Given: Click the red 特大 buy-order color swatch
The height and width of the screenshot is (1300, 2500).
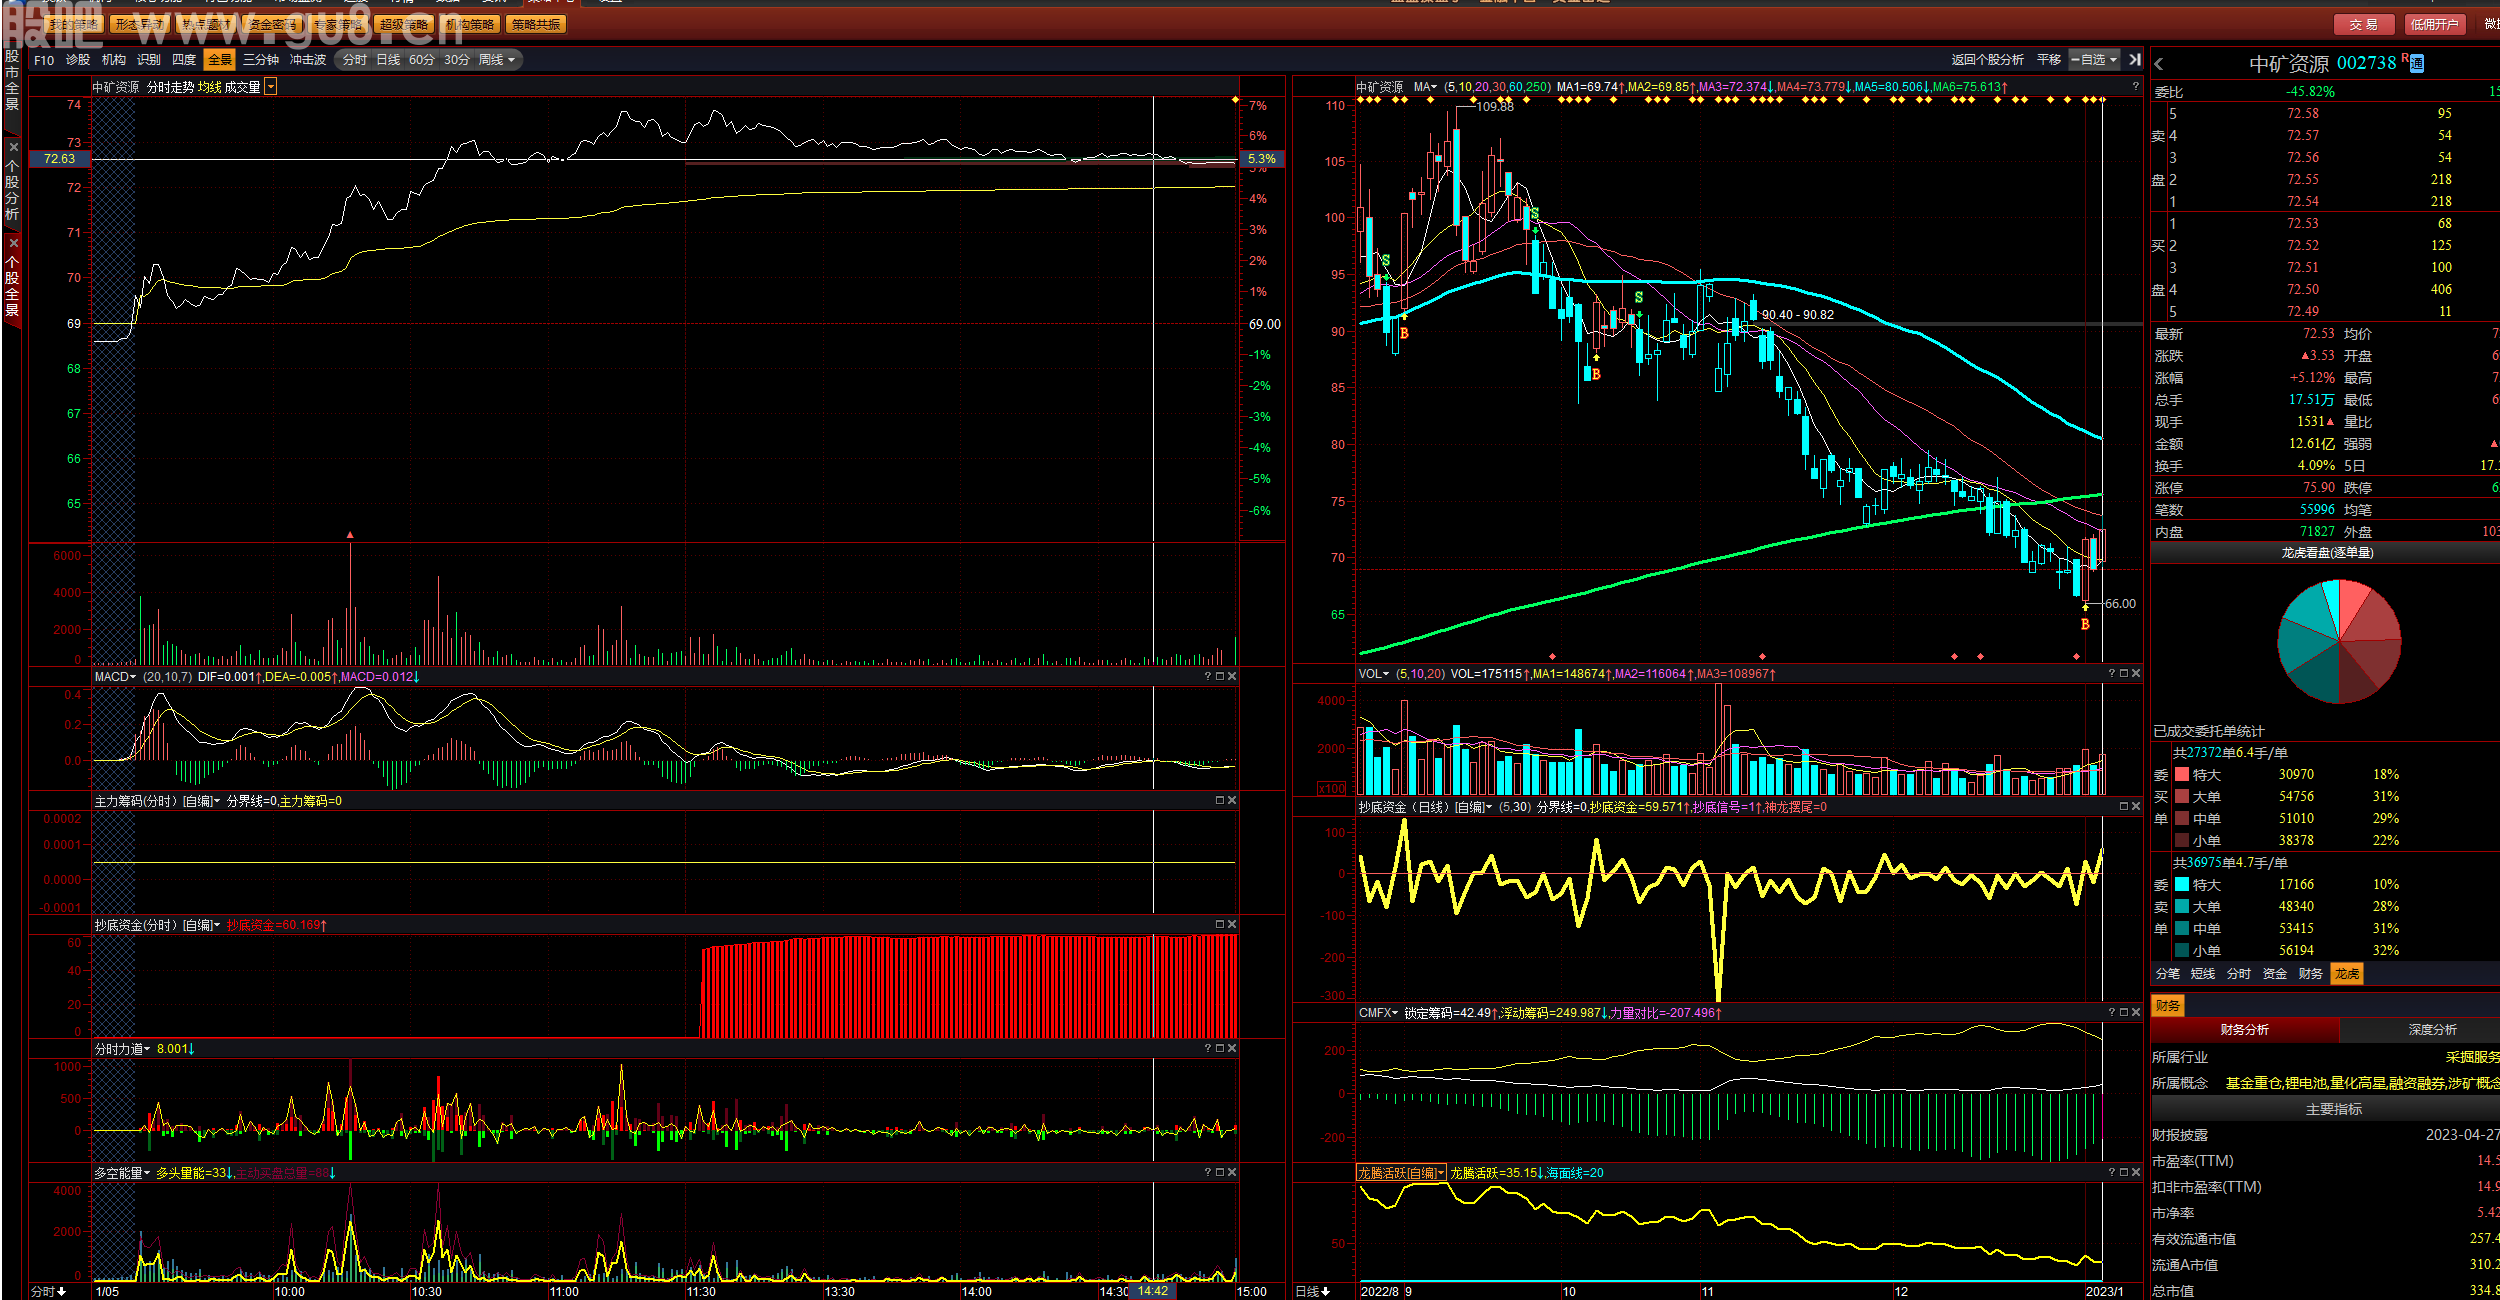Looking at the screenshot, I should pos(2182,775).
